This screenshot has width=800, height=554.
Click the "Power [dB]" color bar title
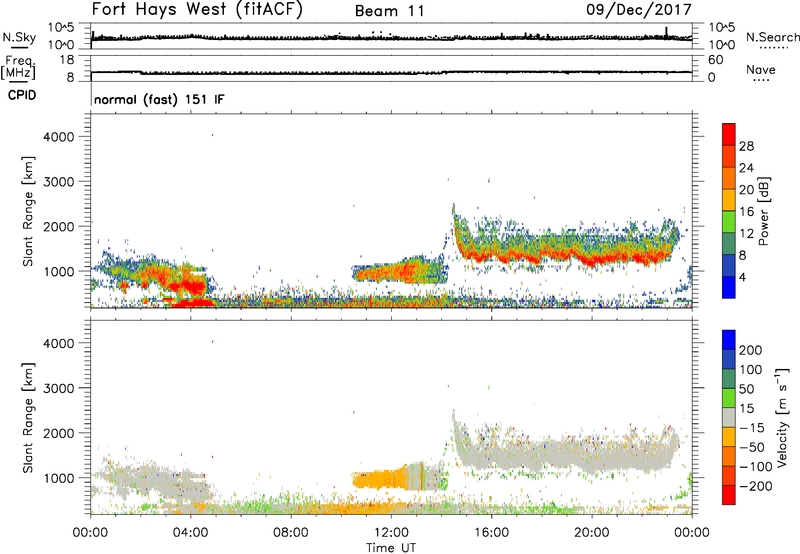[x=764, y=211]
